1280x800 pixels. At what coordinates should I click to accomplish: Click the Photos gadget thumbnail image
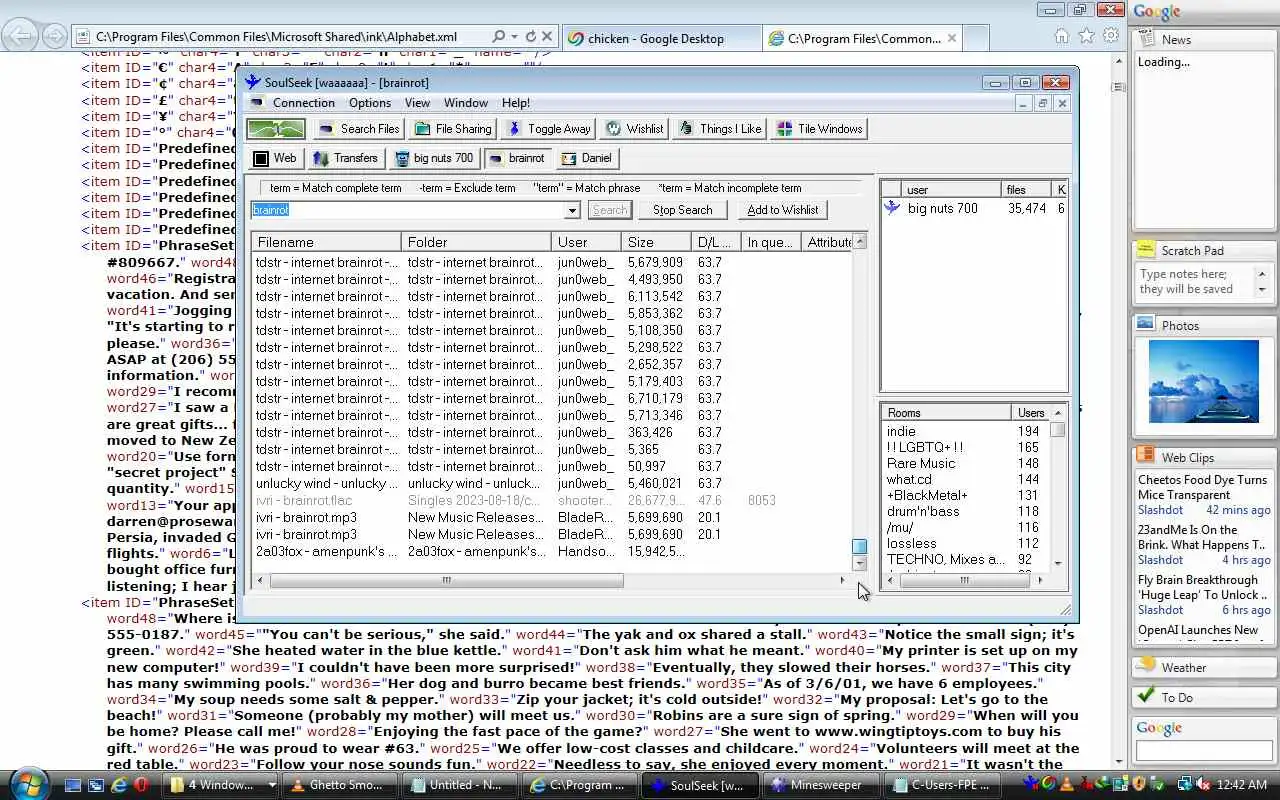pyautogui.click(x=1203, y=381)
